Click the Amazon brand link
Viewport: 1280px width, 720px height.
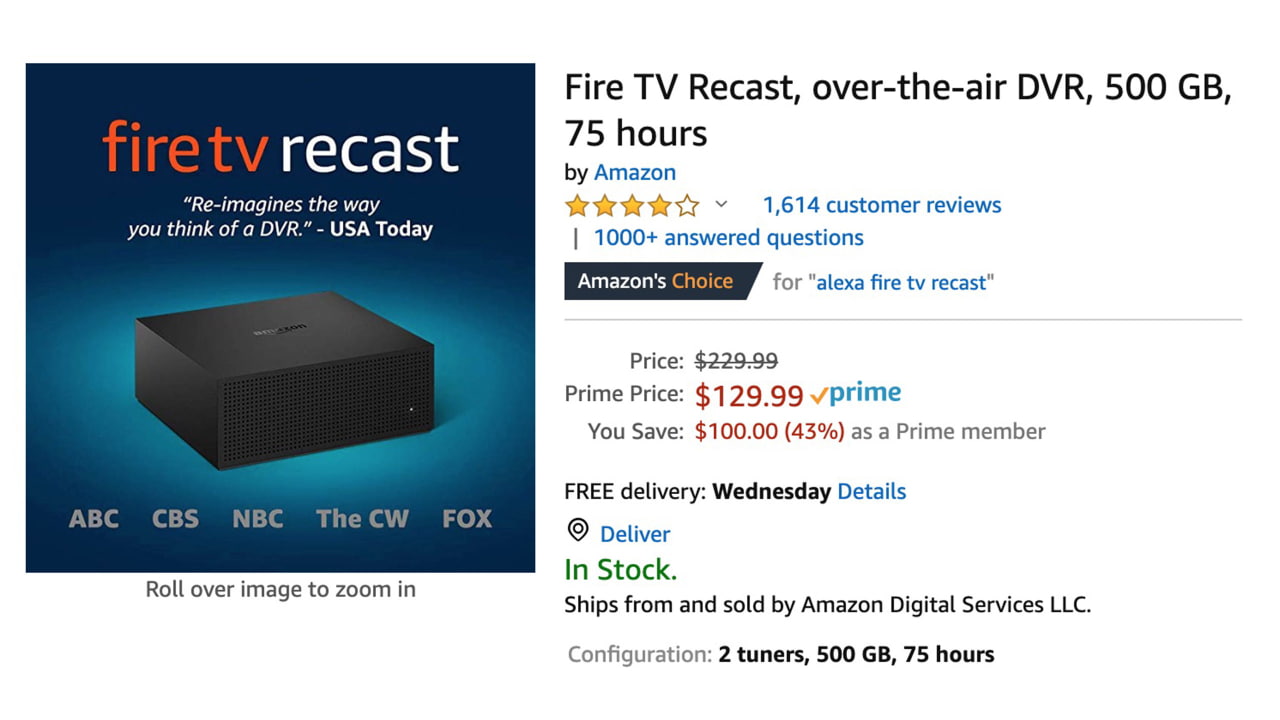point(635,172)
